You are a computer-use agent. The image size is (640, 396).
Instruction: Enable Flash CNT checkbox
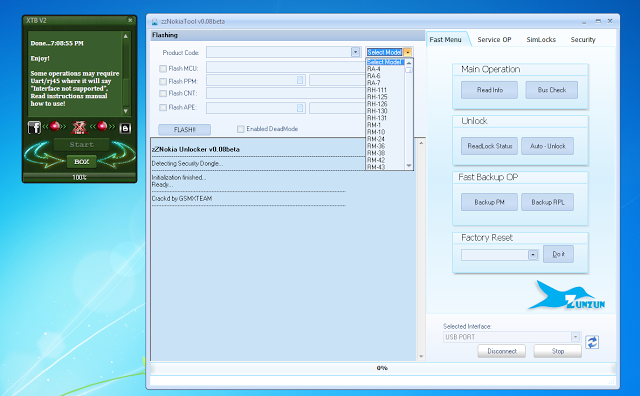(x=163, y=93)
